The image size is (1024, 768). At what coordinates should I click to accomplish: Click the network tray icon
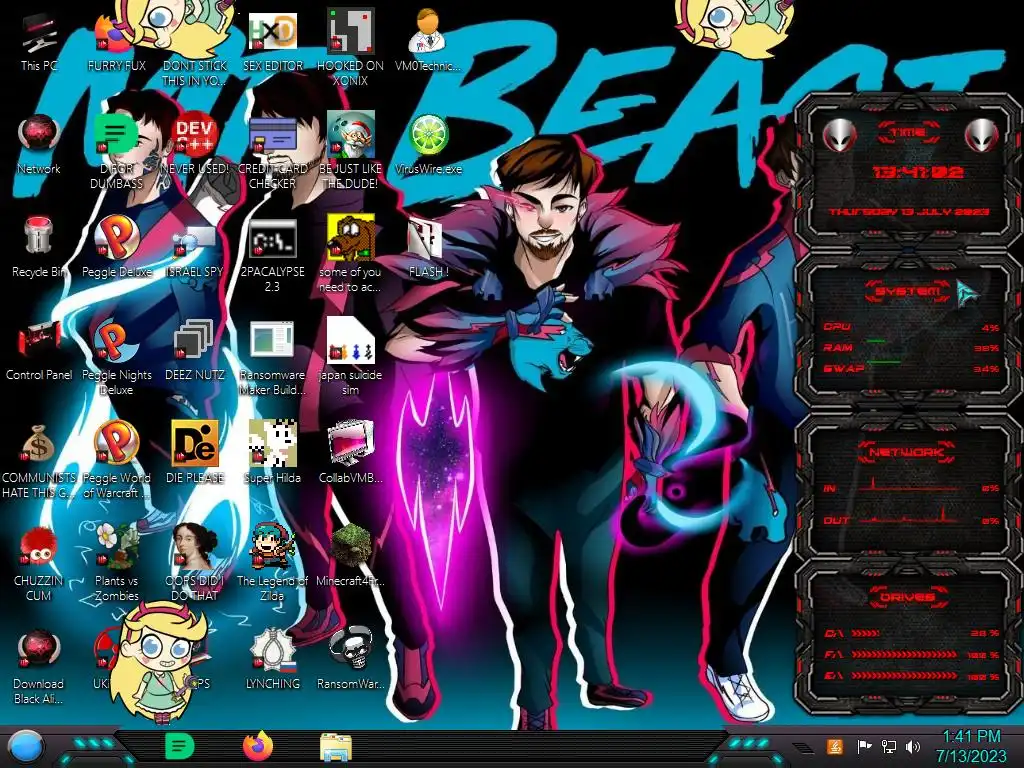click(x=888, y=746)
